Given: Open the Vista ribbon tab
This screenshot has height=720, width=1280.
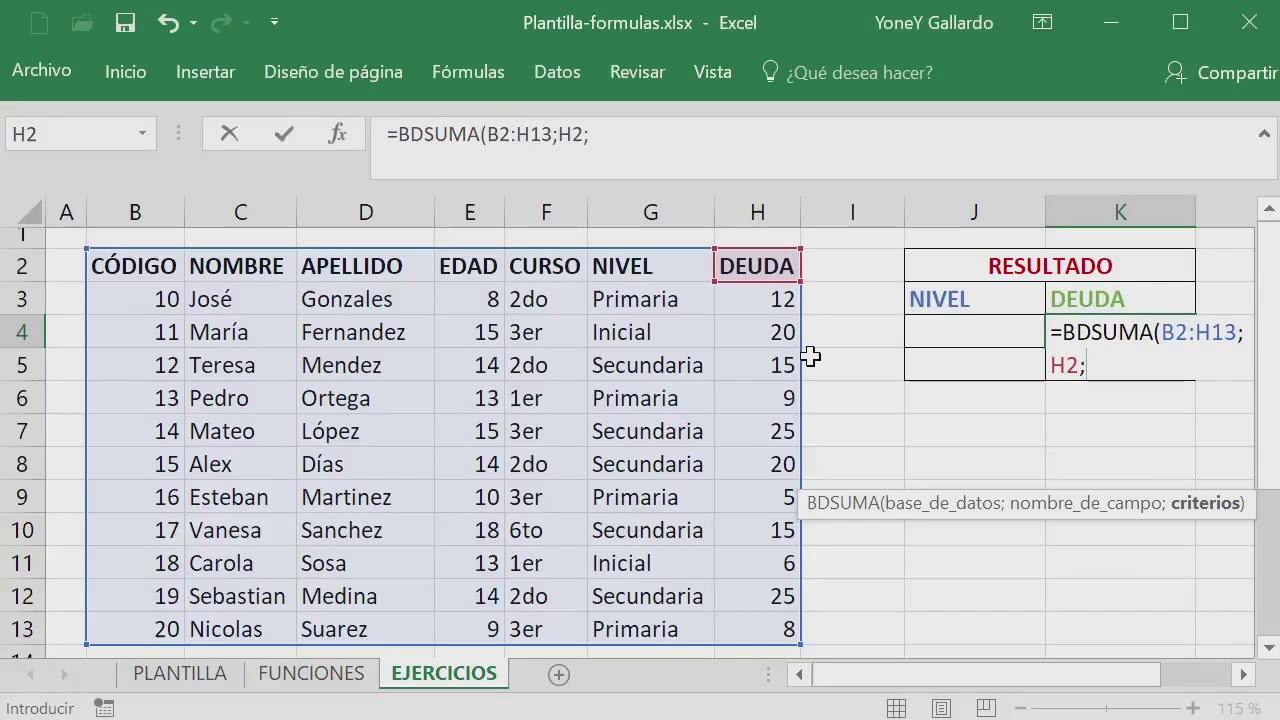Looking at the screenshot, I should click(713, 72).
